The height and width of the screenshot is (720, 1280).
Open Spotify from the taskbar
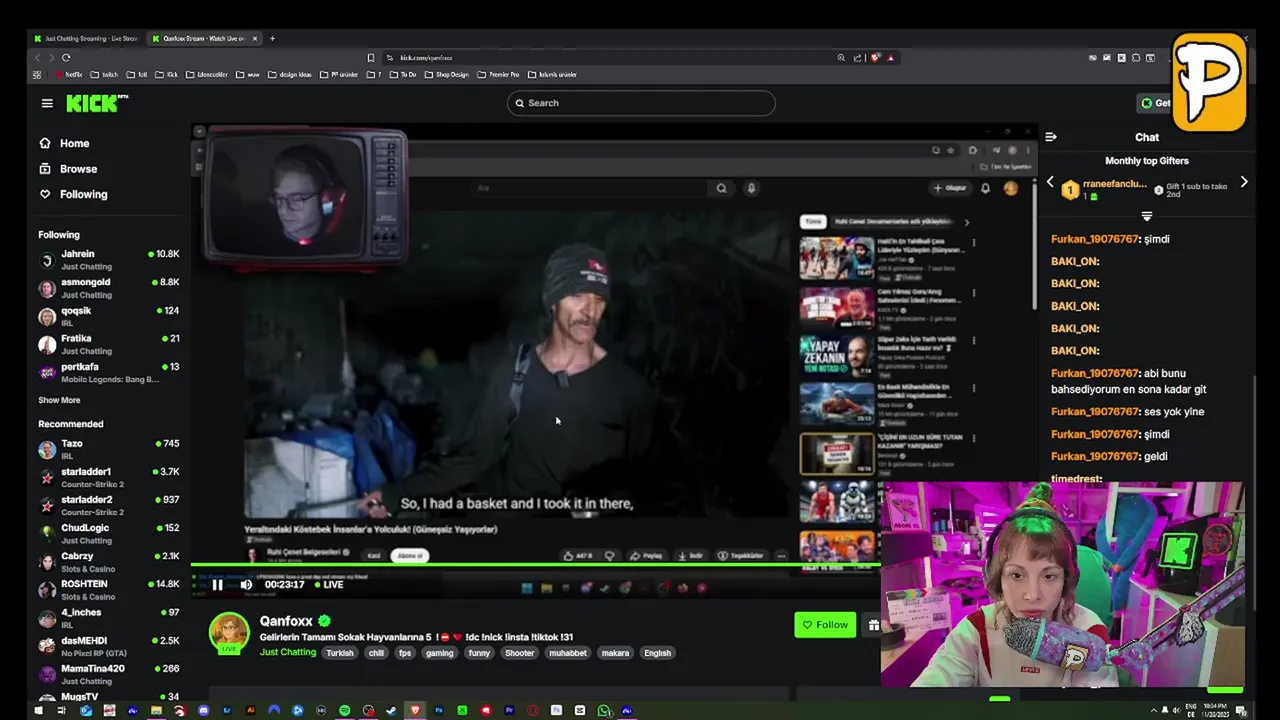point(344,710)
